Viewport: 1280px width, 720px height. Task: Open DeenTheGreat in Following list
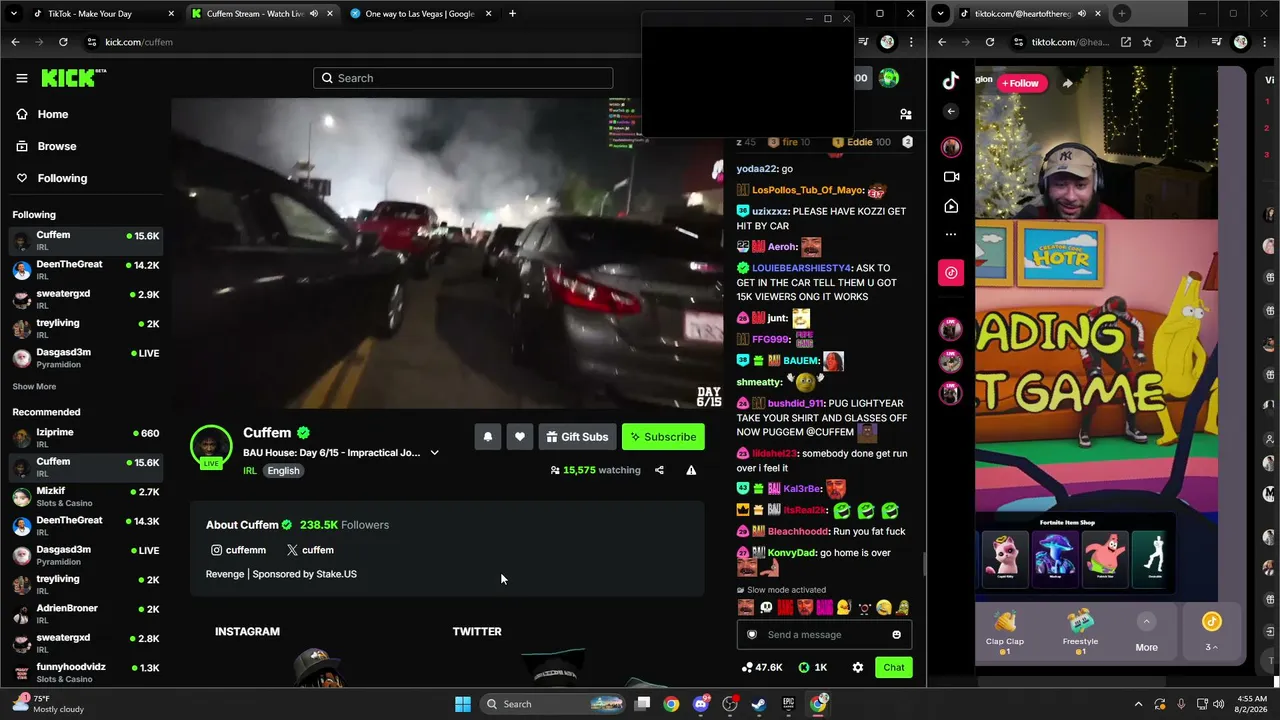(x=84, y=270)
